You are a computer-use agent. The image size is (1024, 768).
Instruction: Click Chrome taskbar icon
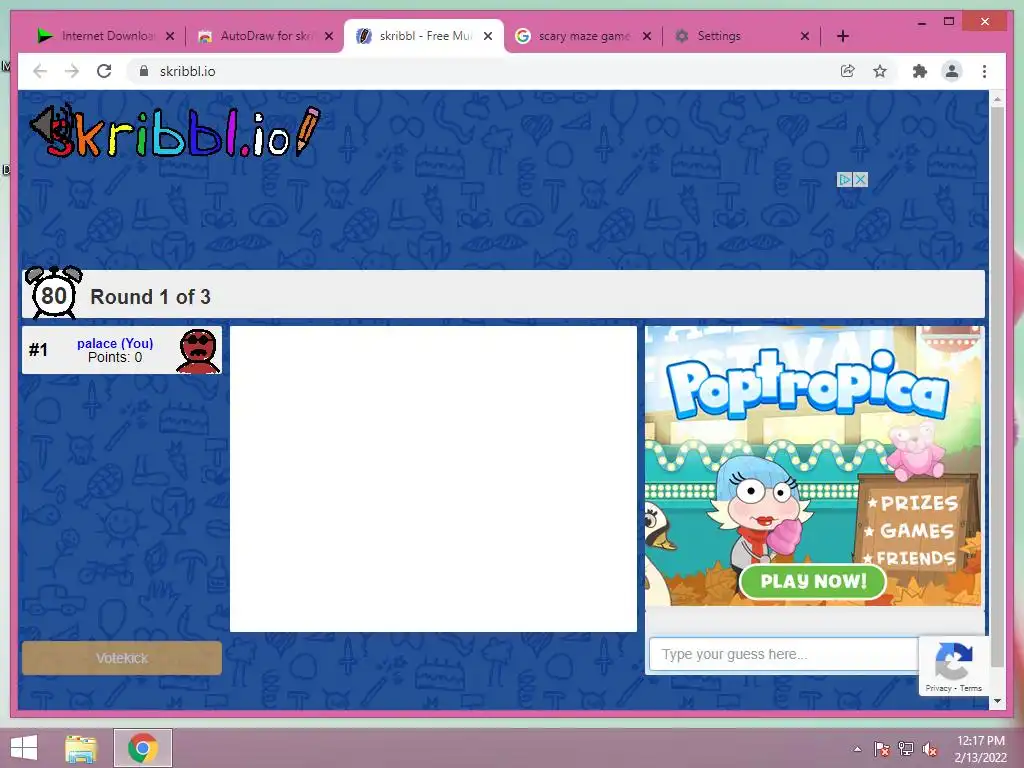pos(142,748)
